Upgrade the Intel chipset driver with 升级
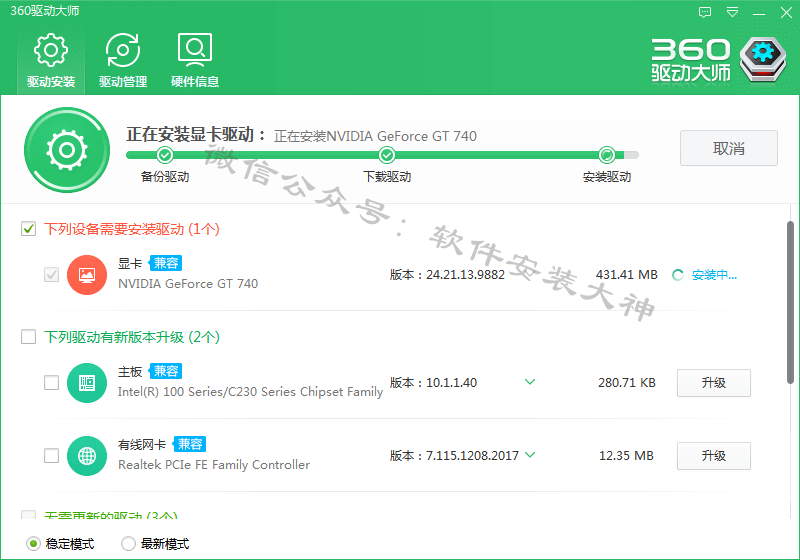Screen dimensions: 800x560 (714, 383)
